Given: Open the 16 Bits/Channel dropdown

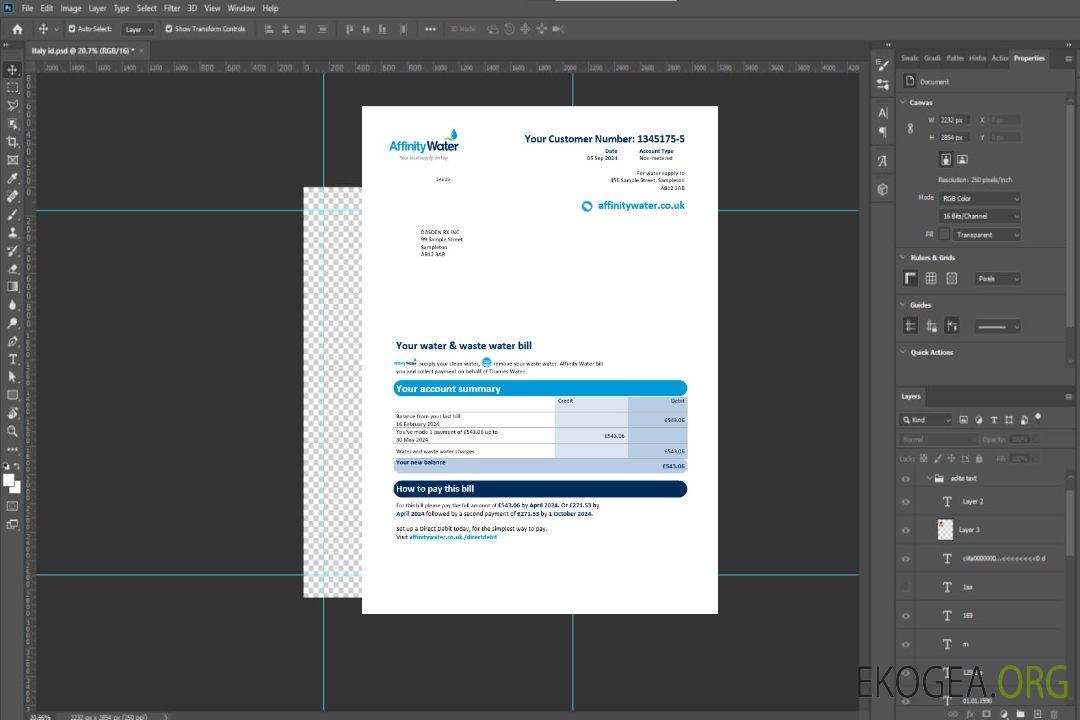Looking at the screenshot, I should [979, 216].
